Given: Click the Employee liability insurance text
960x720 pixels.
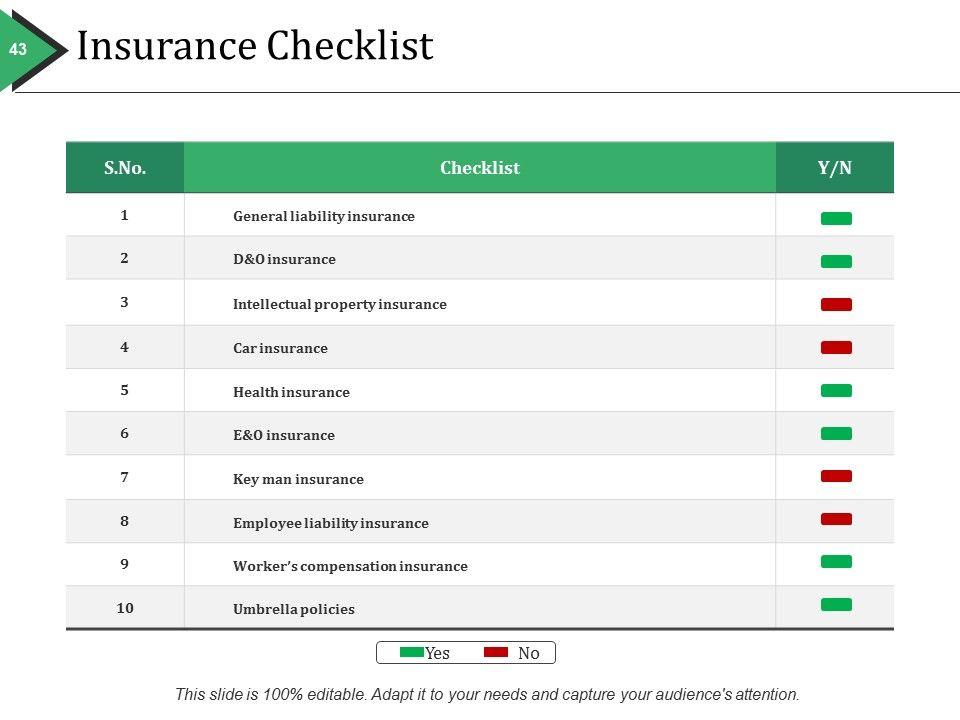Looking at the screenshot, I should (x=330, y=523).
